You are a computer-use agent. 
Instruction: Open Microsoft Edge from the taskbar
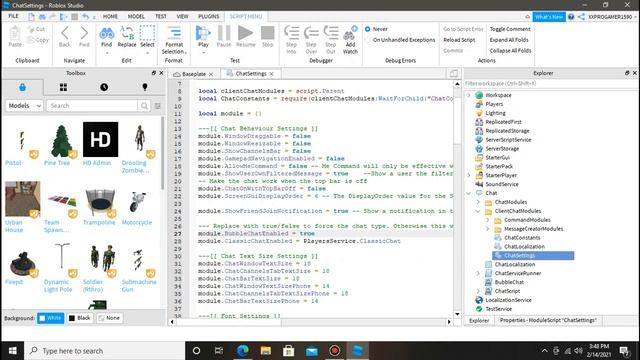coord(242,351)
